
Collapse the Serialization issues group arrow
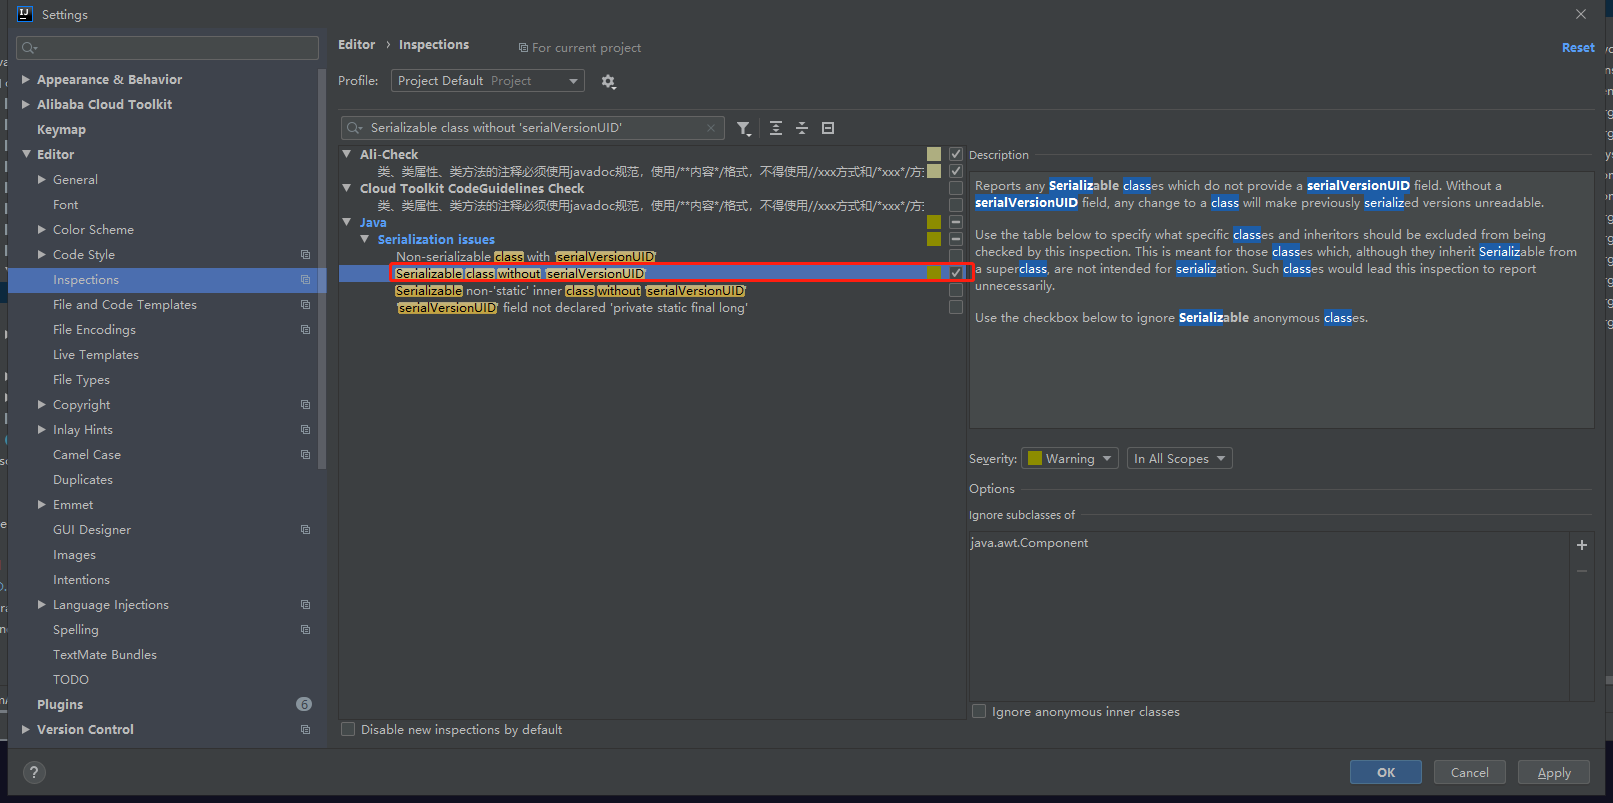pos(365,239)
